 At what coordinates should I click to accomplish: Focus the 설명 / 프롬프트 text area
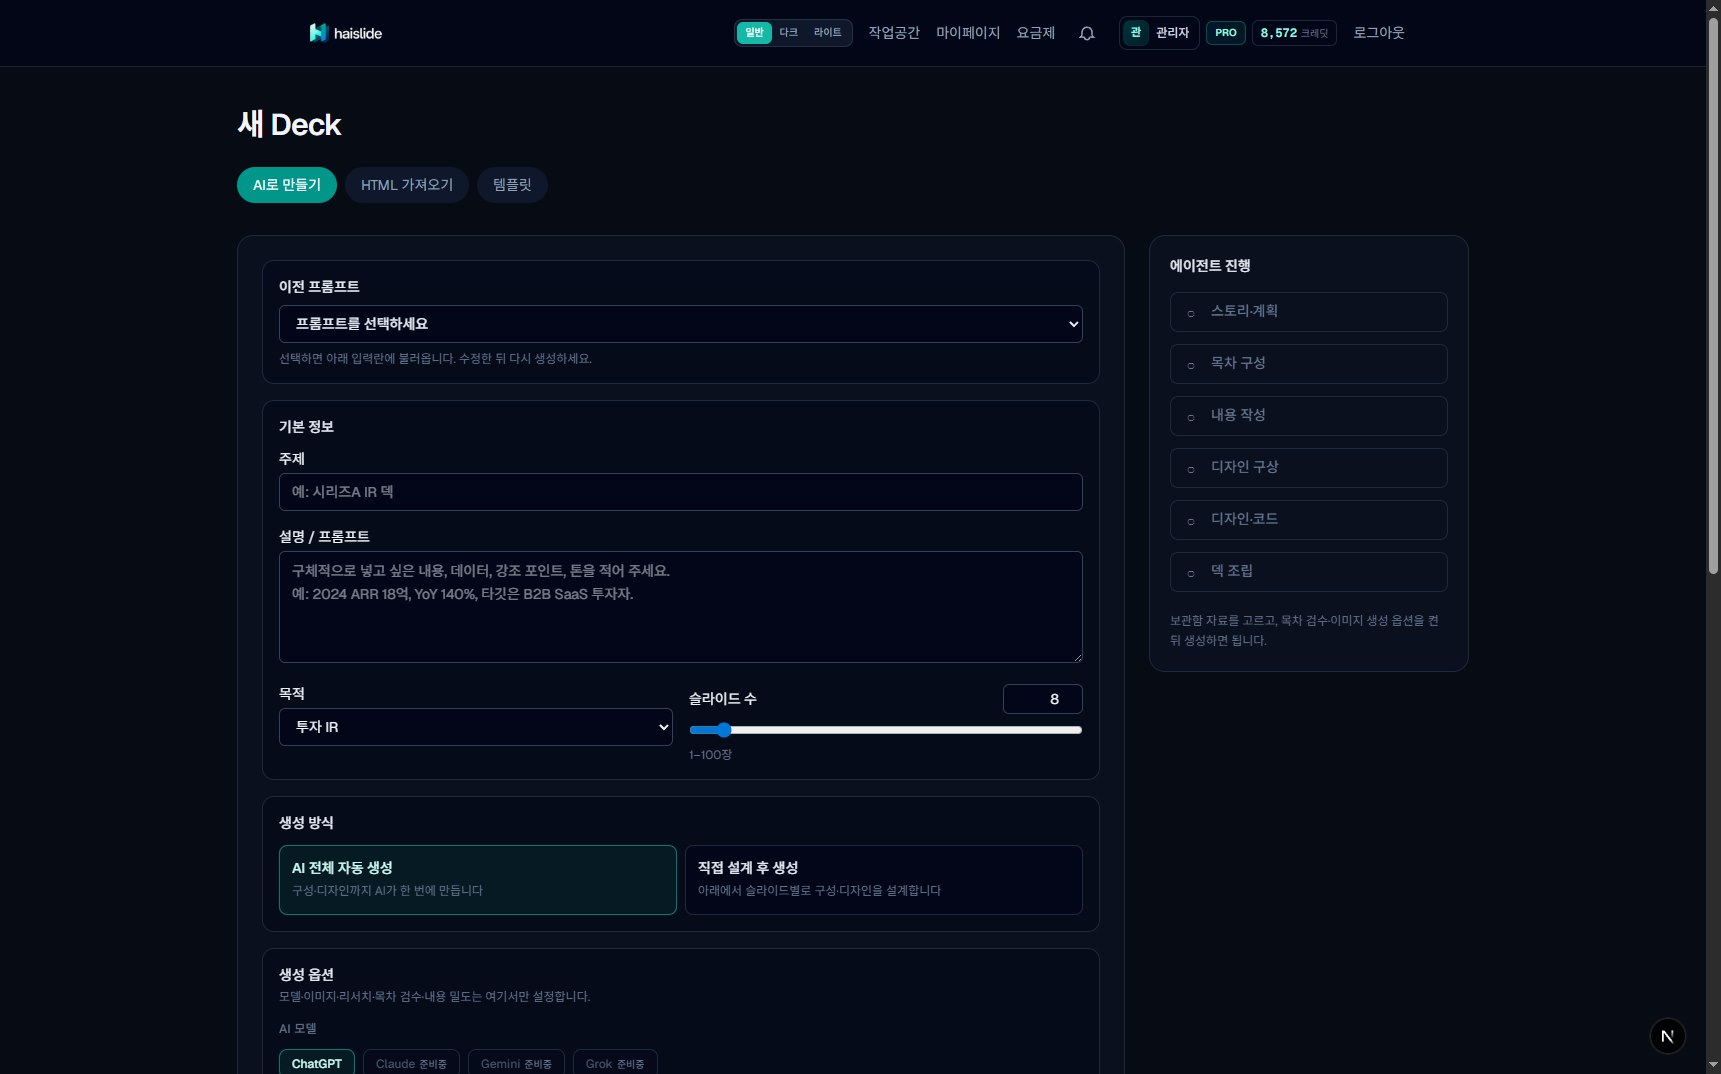coord(681,607)
